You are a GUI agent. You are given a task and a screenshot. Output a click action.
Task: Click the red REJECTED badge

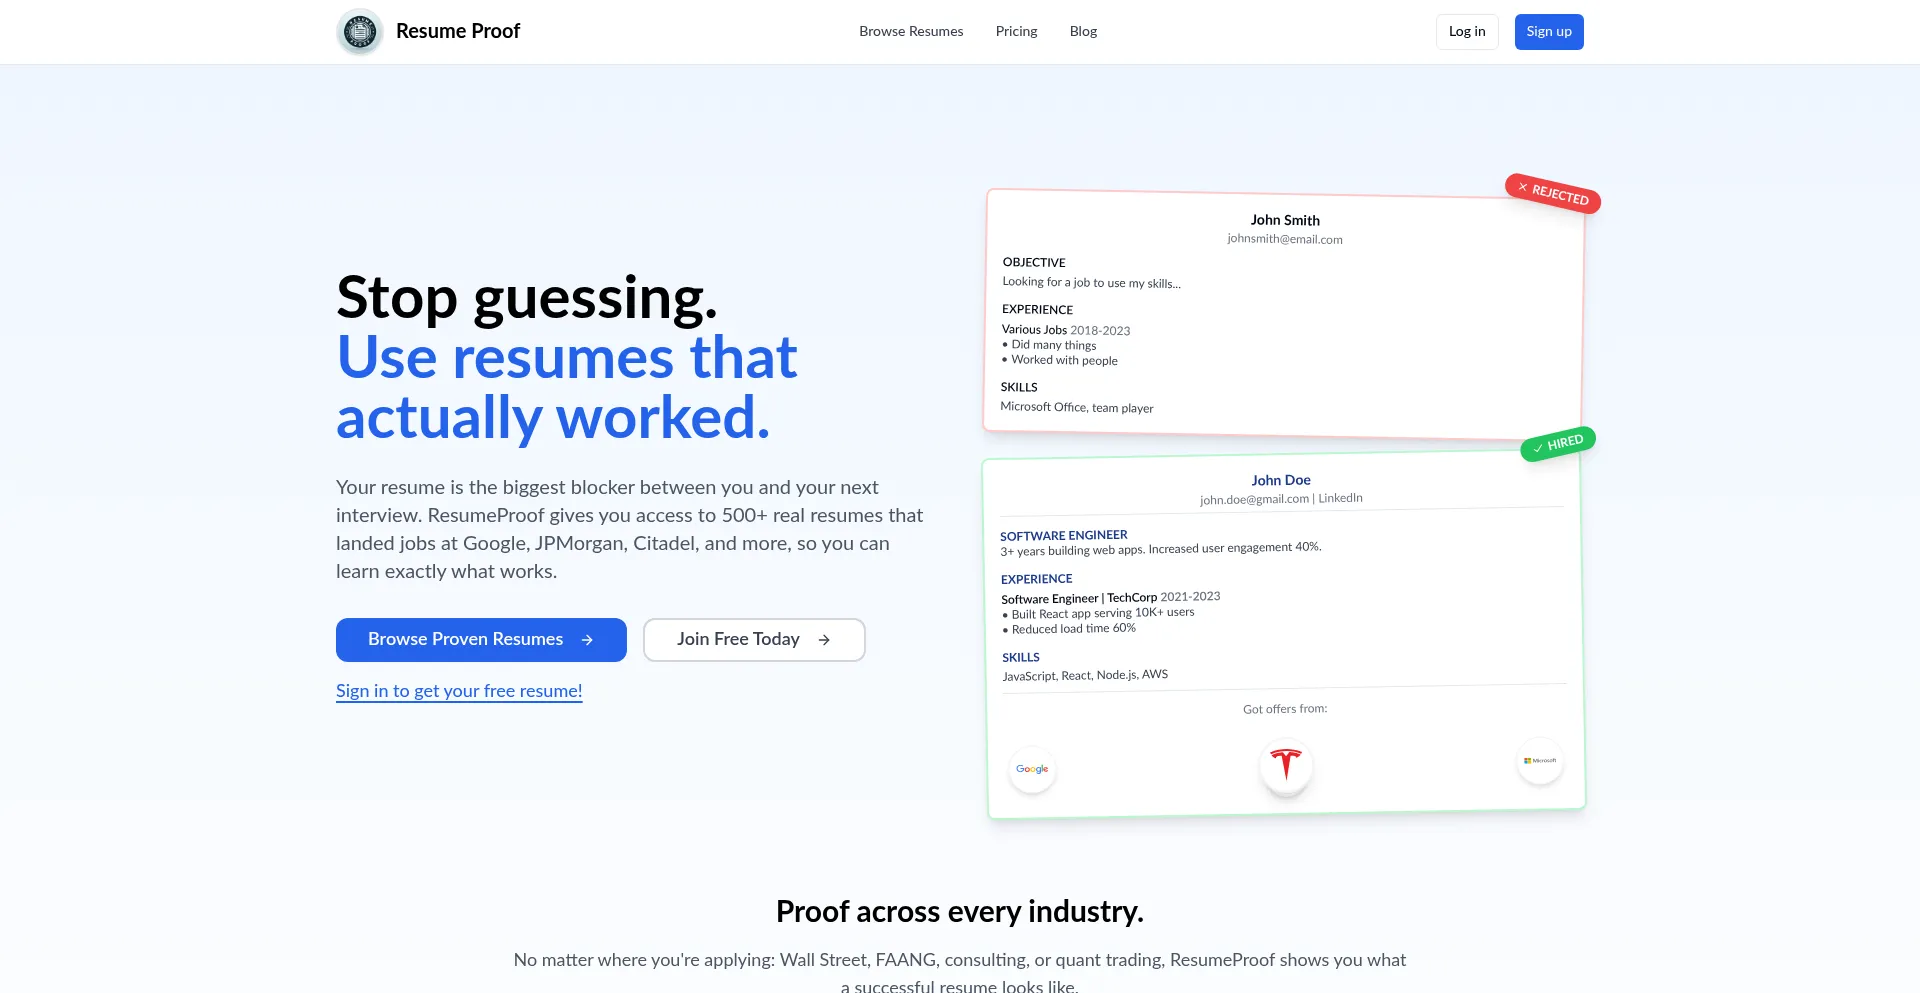[x=1553, y=193]
